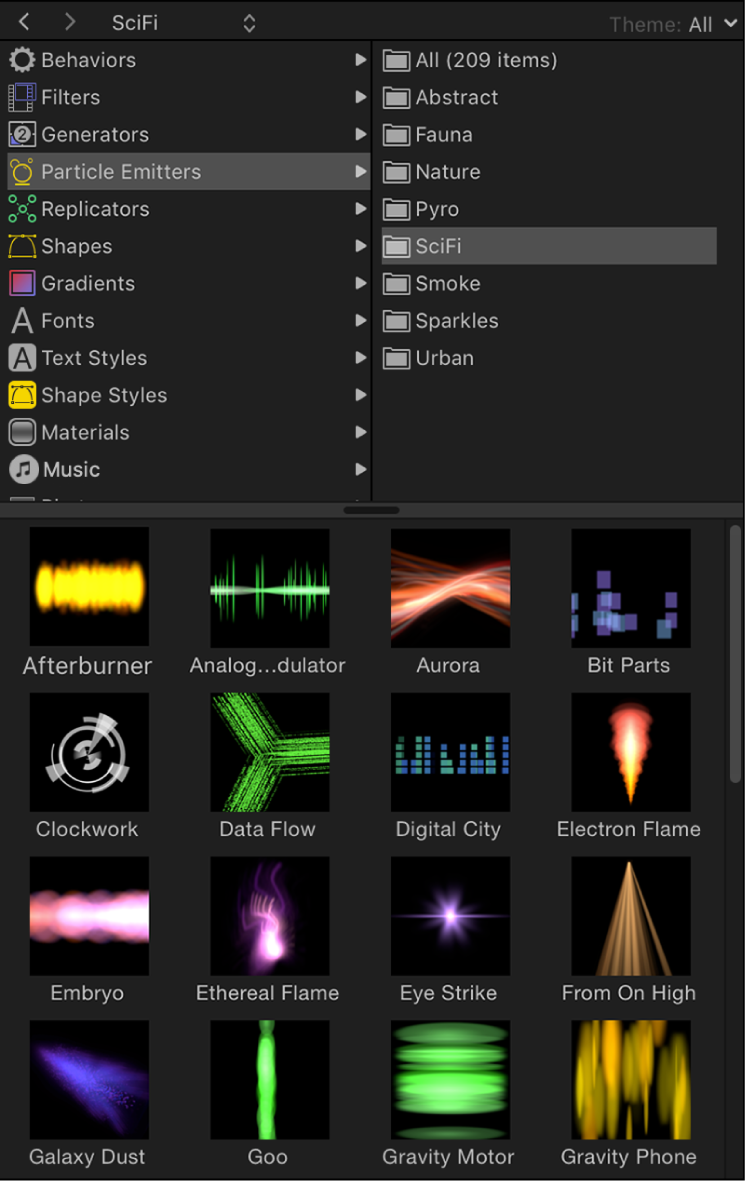Image resolution: width=747 pixels, height=1181 pixels.
Task: Select the Eye Strike emitter thumbnail
Action: click(450, 916)
